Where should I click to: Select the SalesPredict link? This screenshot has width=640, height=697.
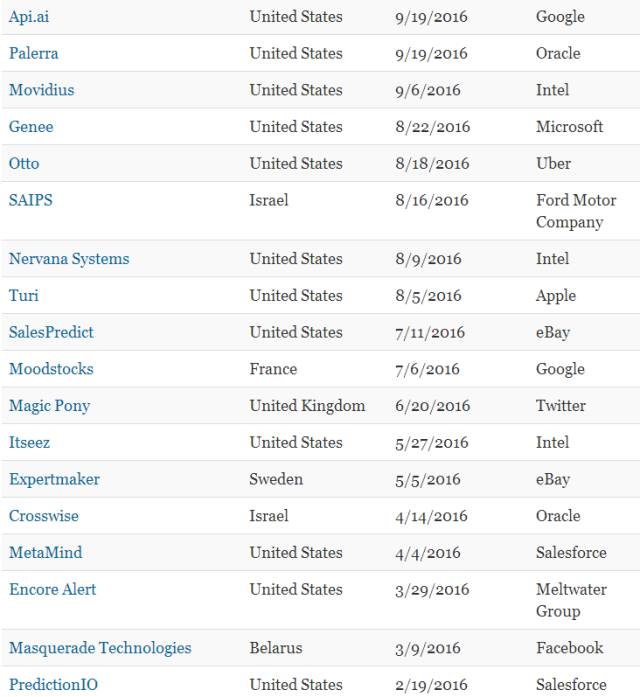(x=51, y=332)
